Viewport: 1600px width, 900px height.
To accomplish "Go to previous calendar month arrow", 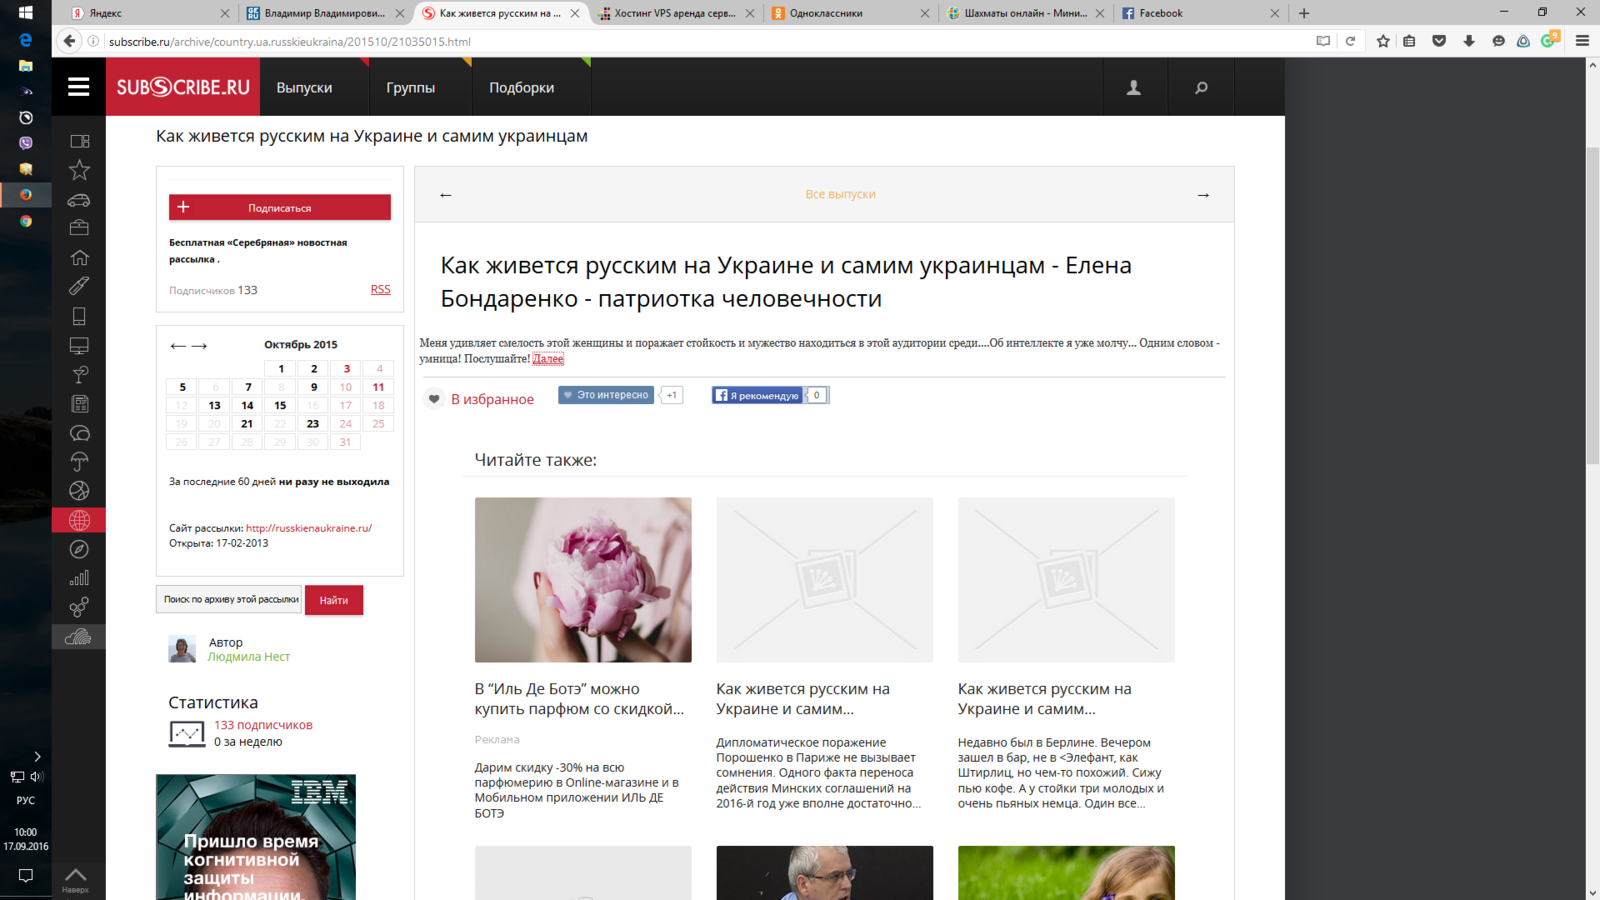I will coord(177,346).
